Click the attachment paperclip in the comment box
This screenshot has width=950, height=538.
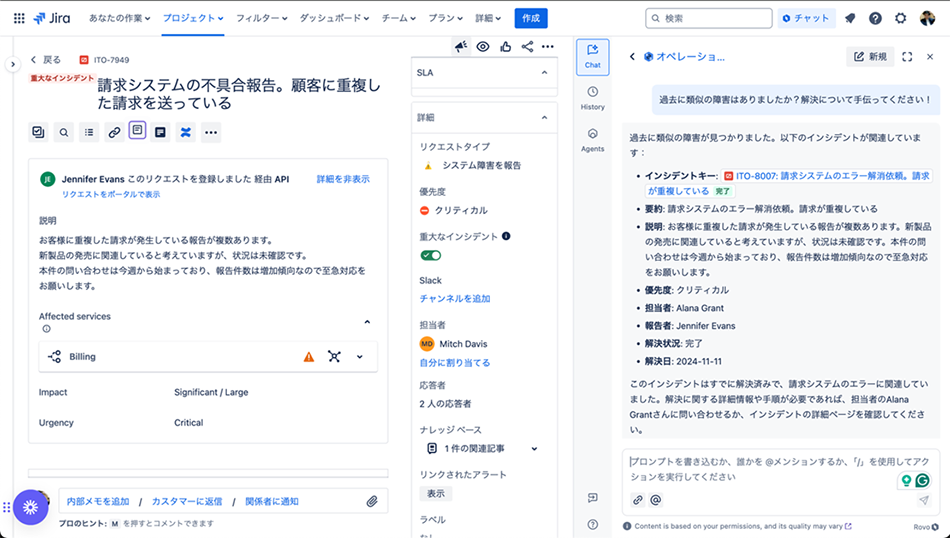372,502
